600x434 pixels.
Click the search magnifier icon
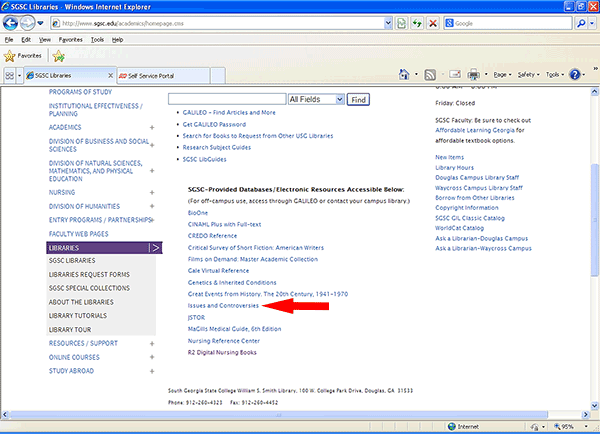[x=583, y=22]
